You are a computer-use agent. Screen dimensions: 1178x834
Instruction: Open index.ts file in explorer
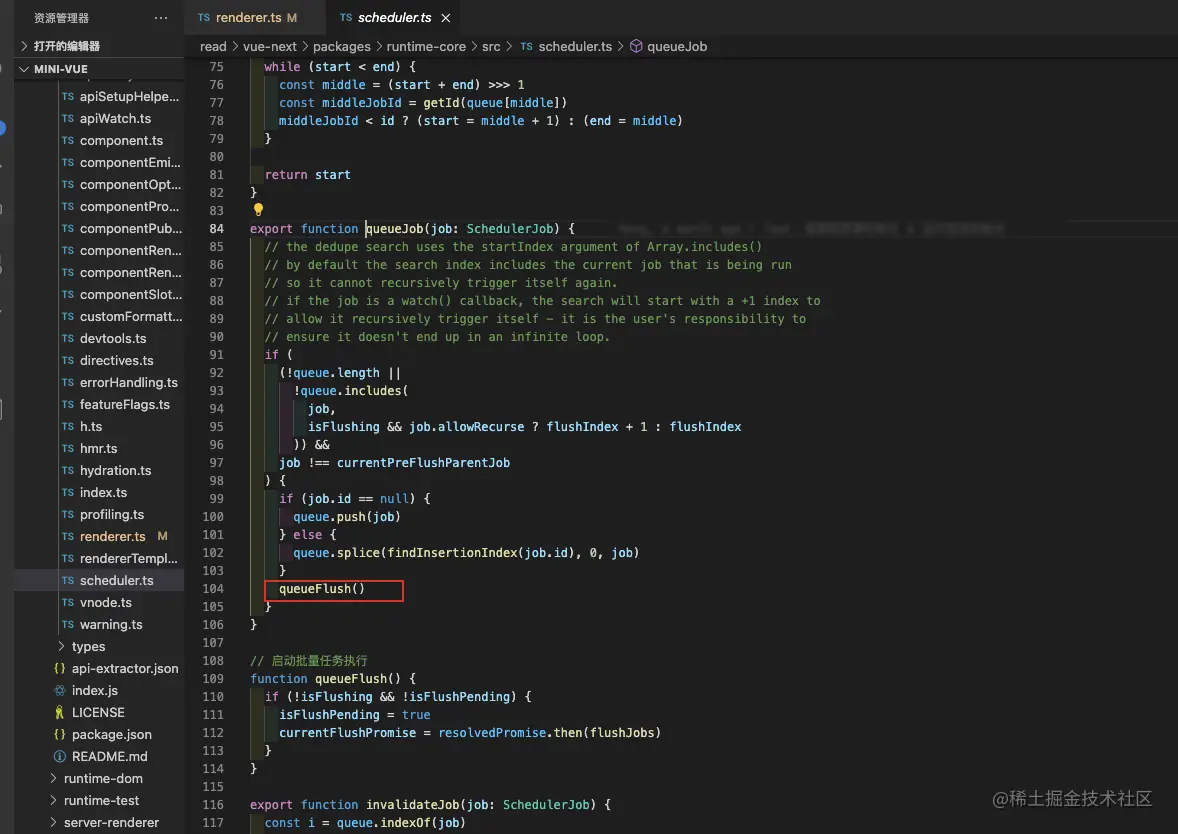103,492
